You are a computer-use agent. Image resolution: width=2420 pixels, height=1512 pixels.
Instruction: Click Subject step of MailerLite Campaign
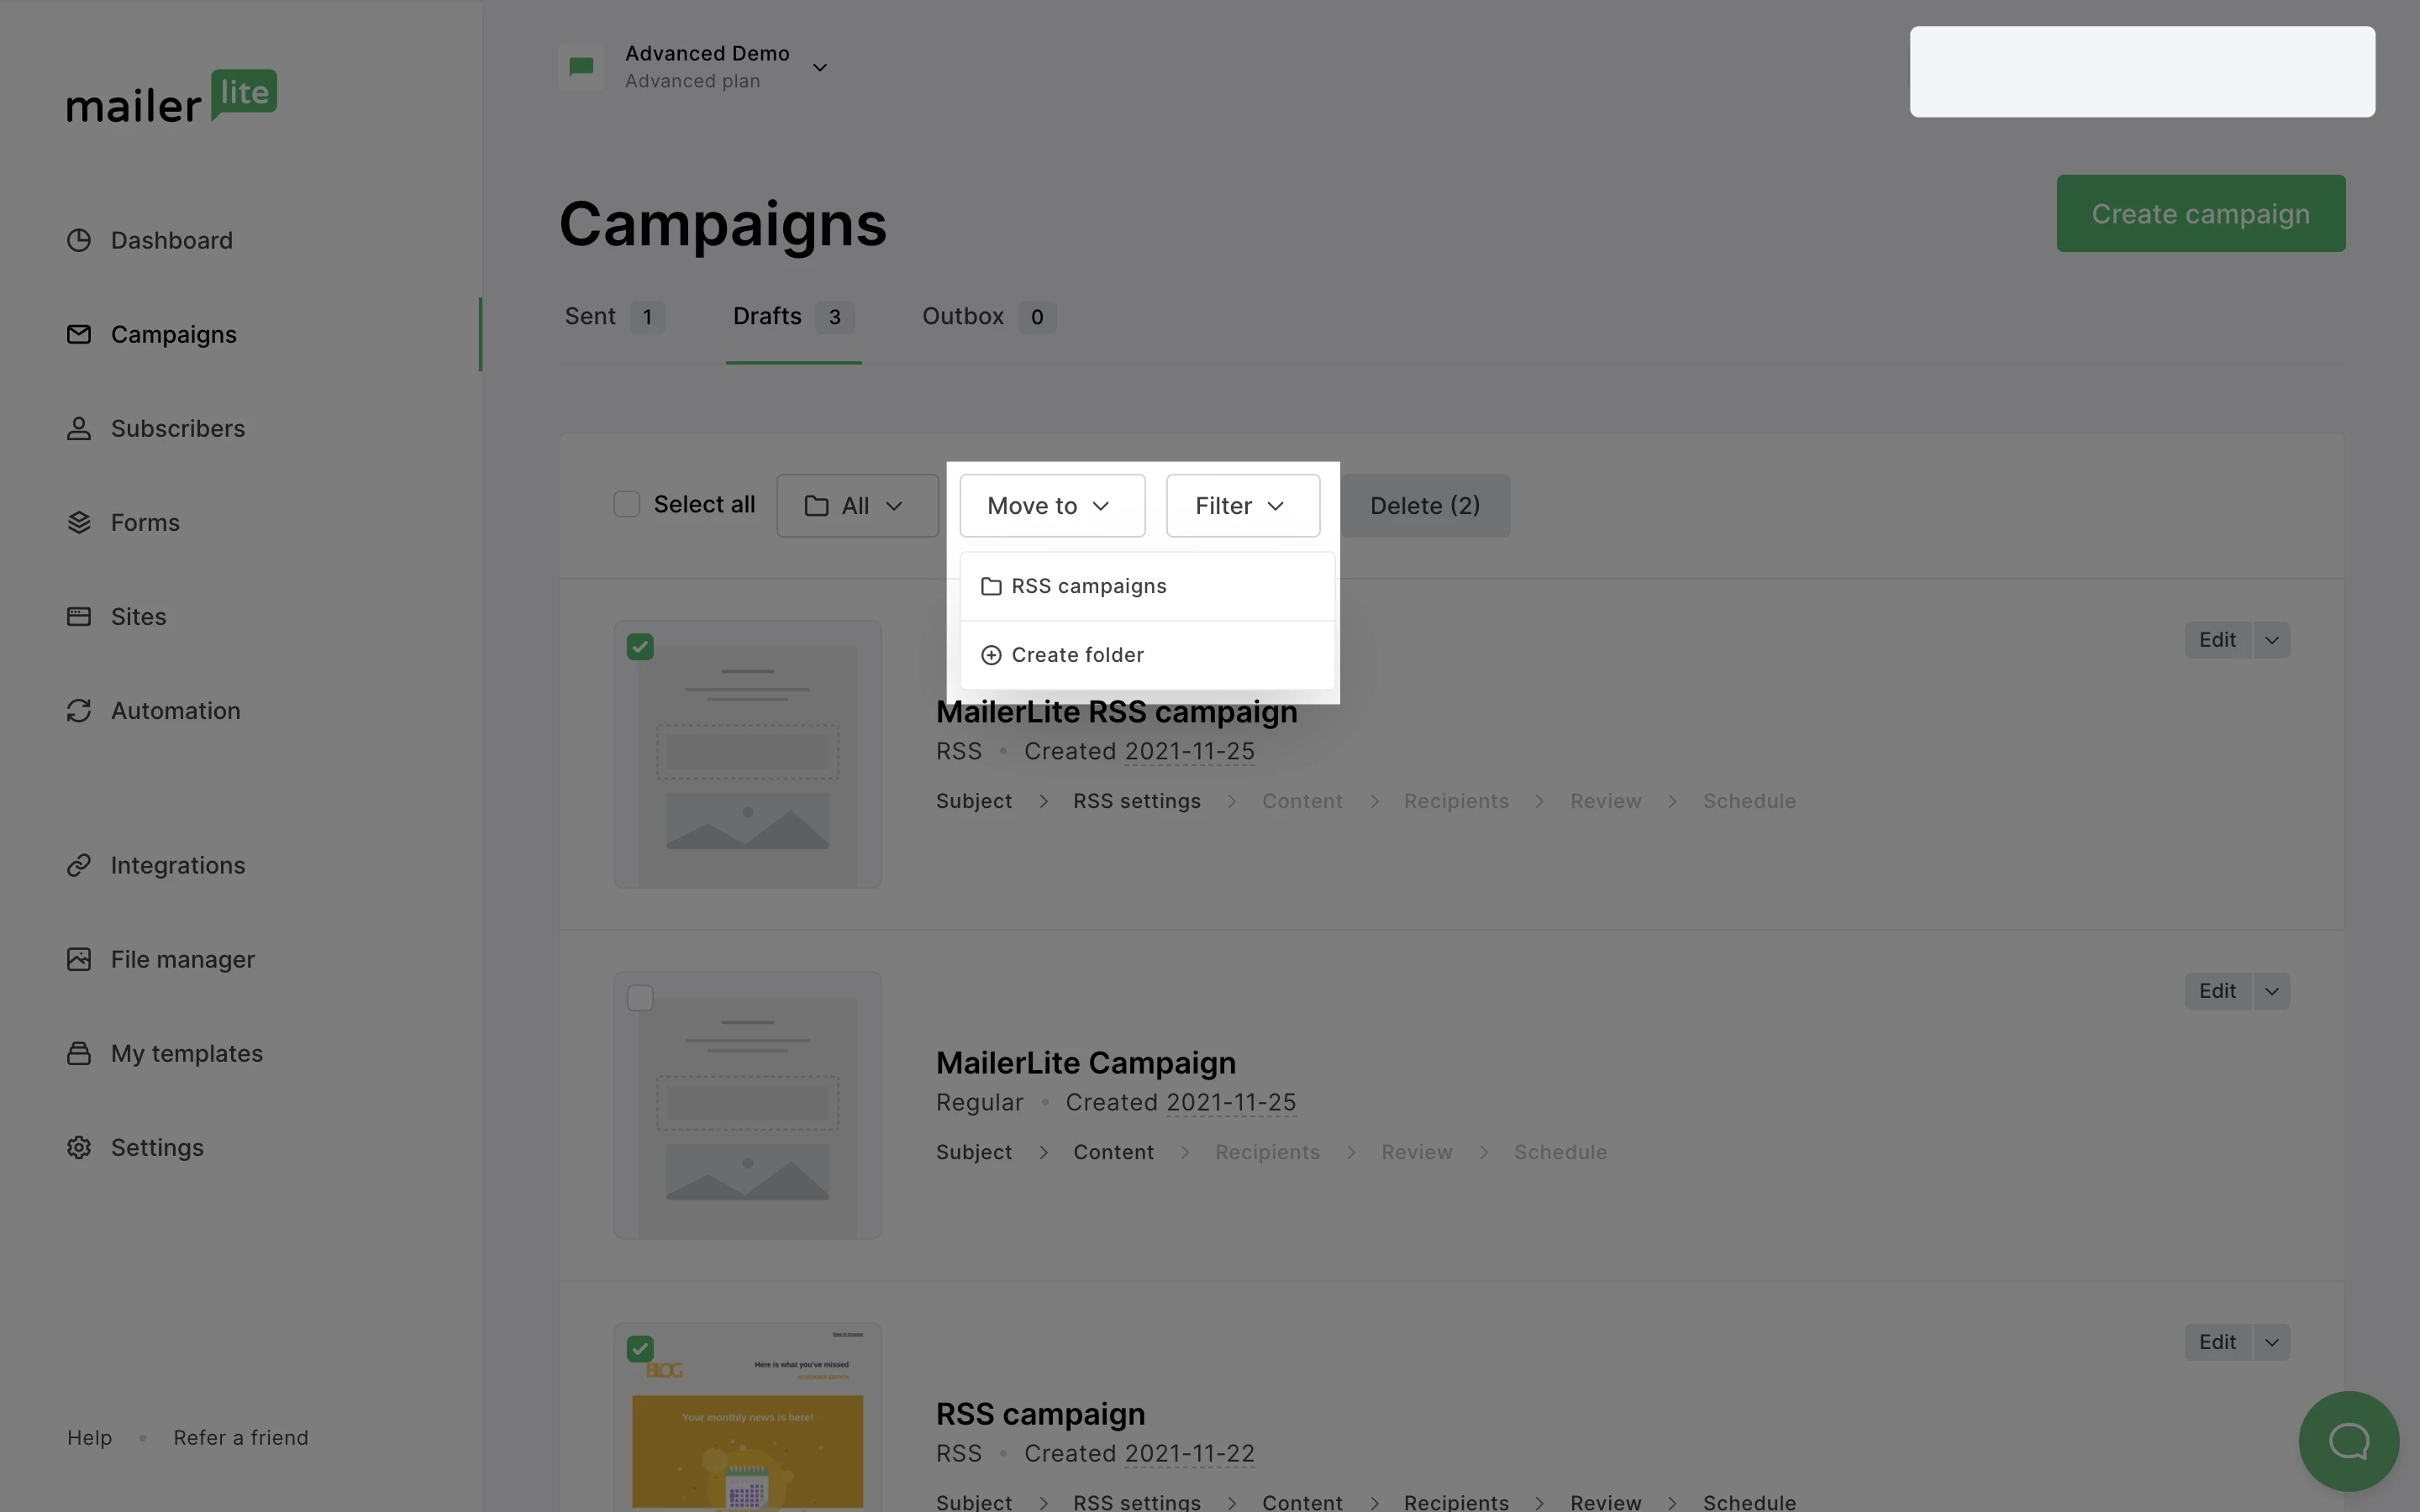click(x=973, y=1152)
